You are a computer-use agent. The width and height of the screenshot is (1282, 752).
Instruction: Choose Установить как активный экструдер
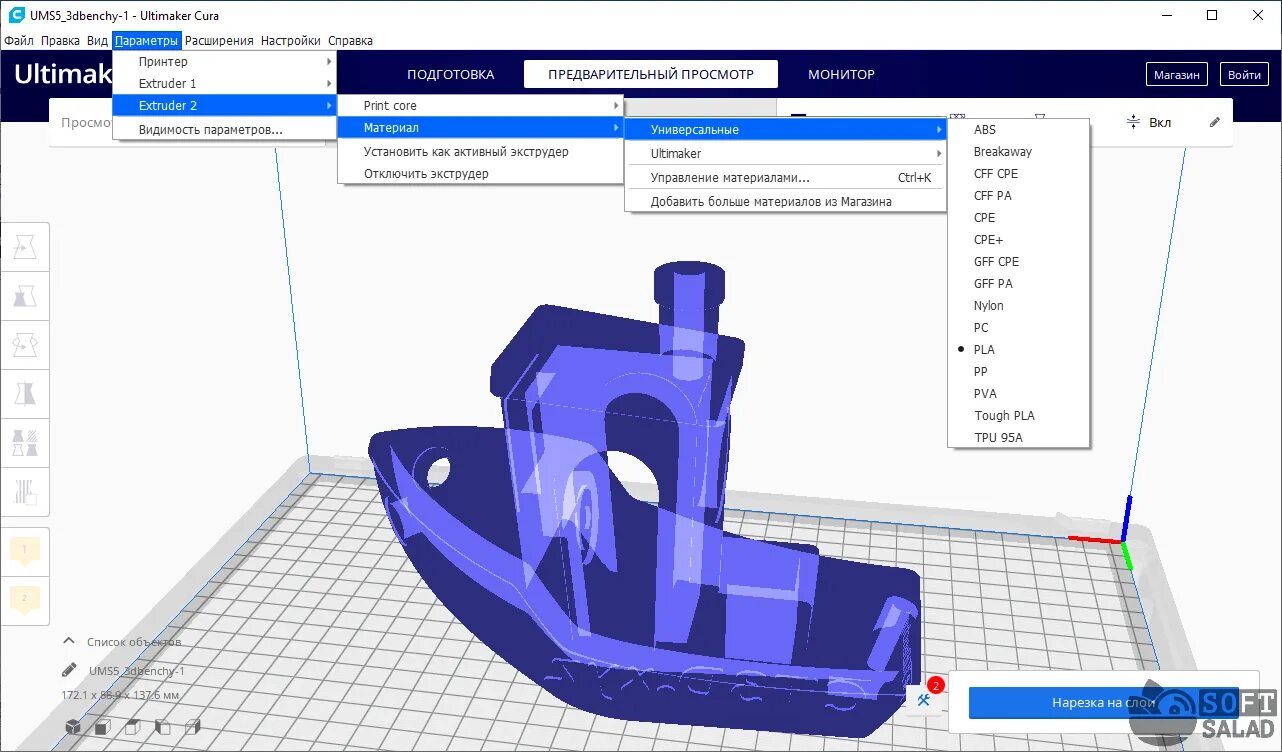click(x=480, y=152)
